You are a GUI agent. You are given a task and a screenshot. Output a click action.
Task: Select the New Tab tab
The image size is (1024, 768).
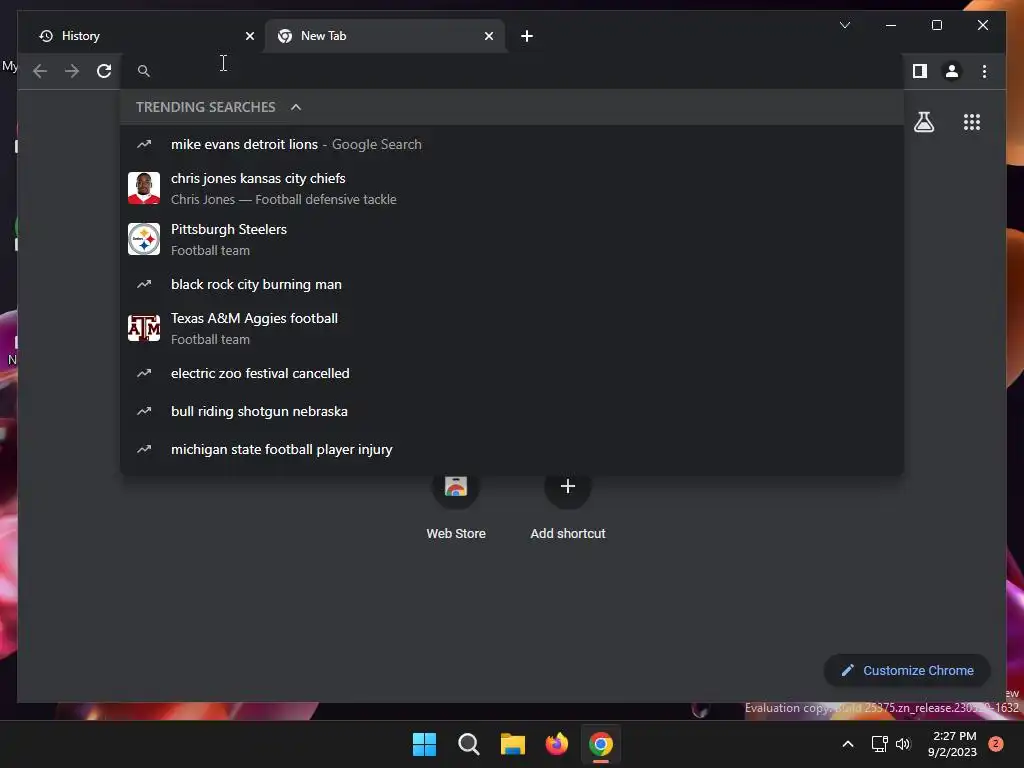(385, 36)
